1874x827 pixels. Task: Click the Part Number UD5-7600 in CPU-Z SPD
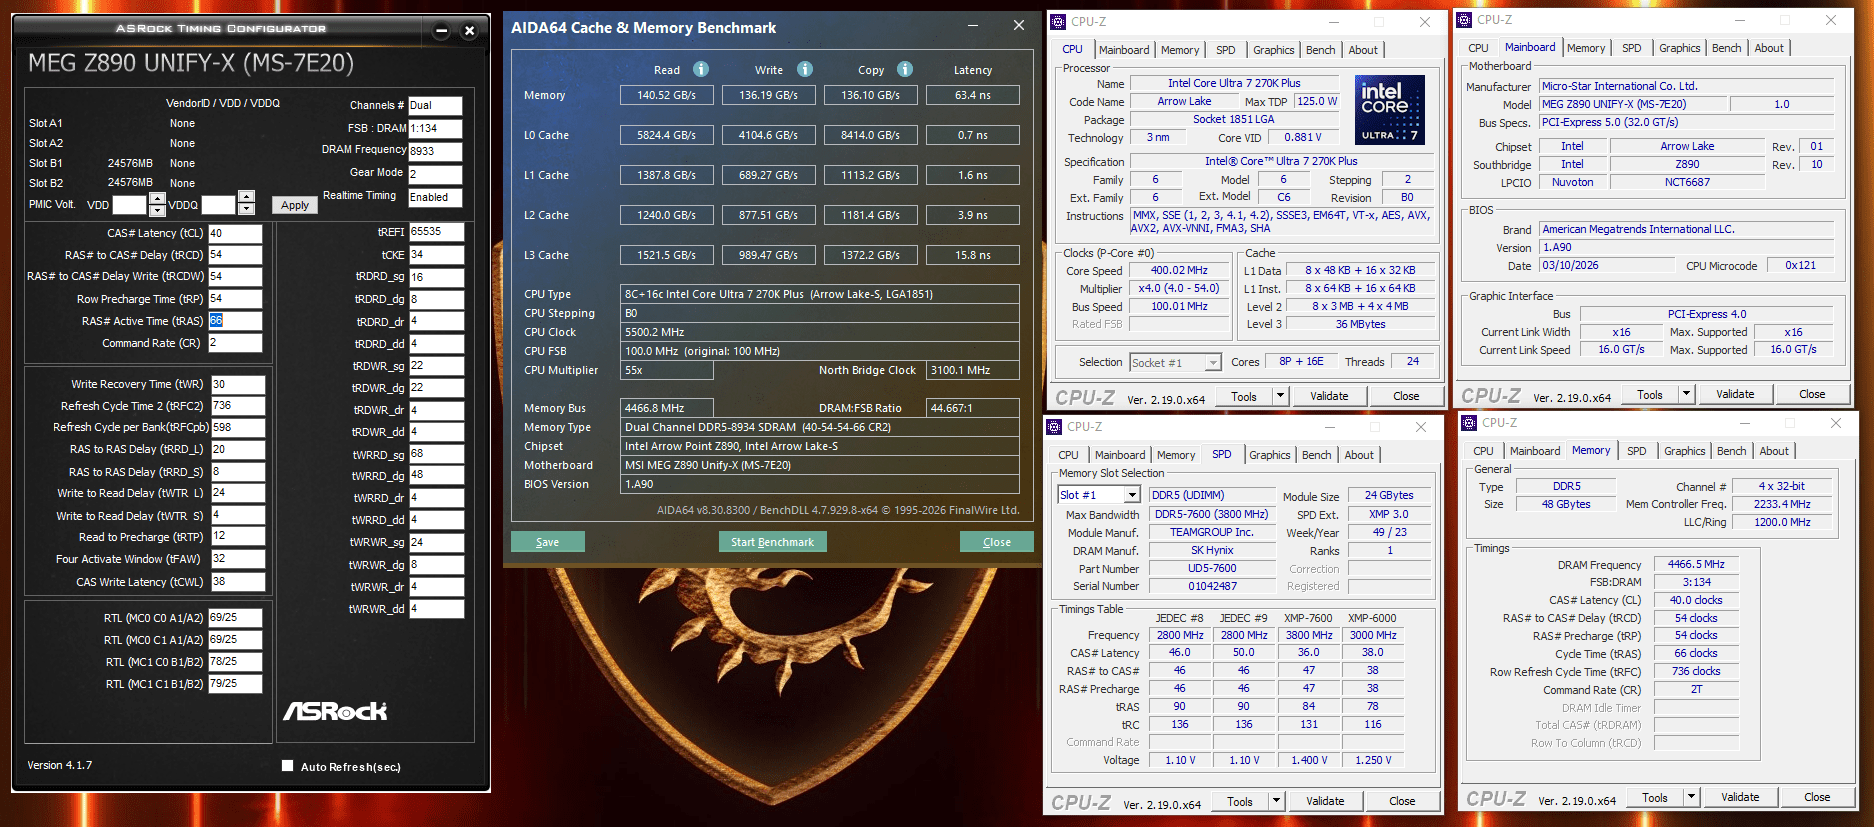1212,568
